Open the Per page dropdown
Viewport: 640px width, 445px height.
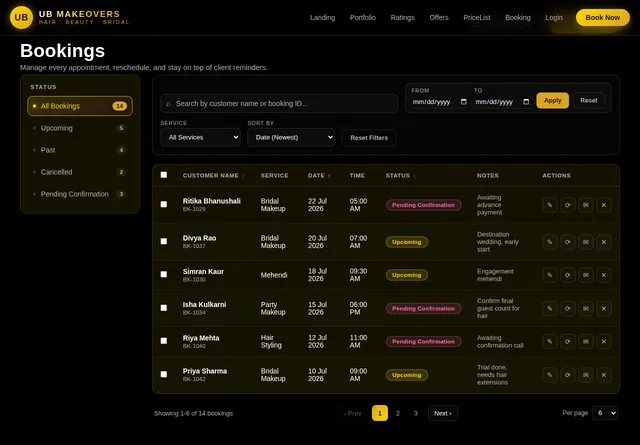click(x=605, y=413)
